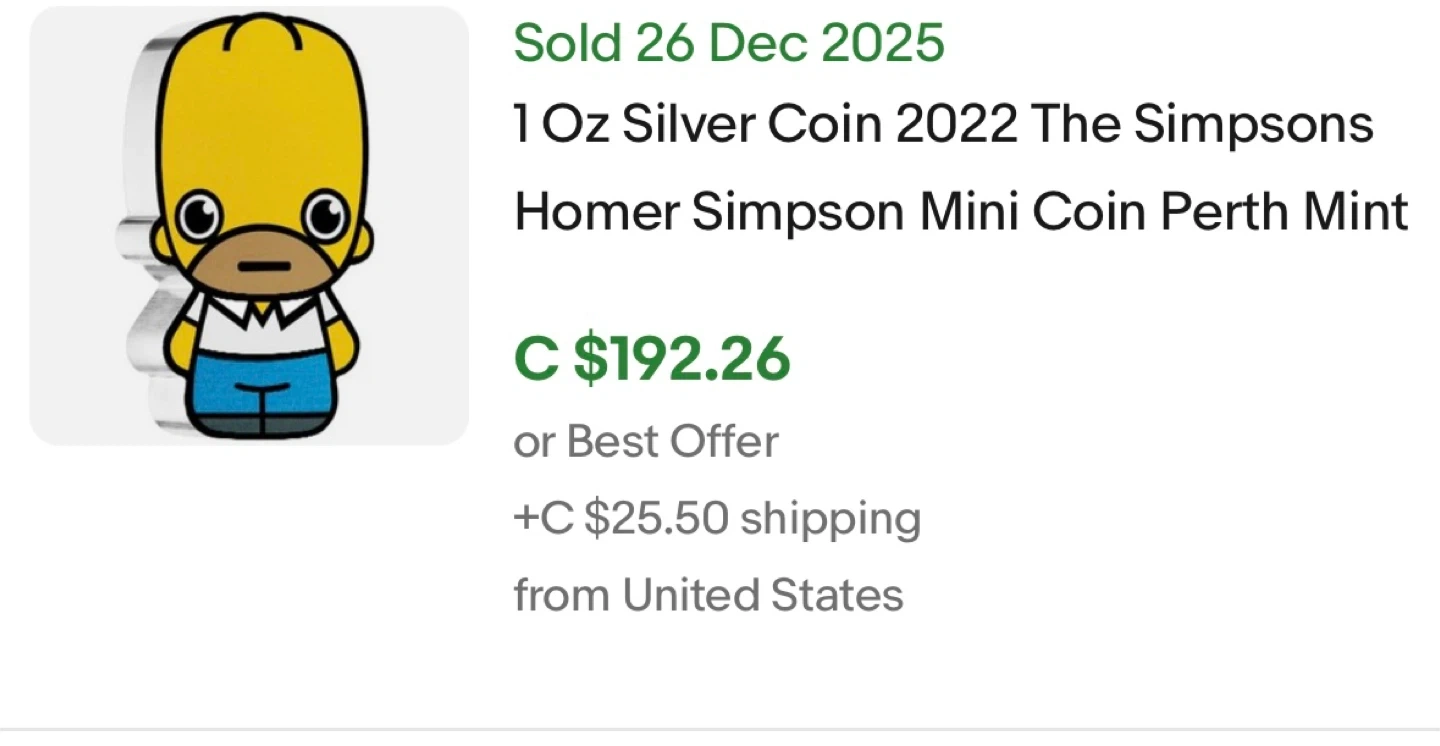1440x746 pixels.
Task: Open the Homer Simpson coin thumbnail
Action: [249, 226]
